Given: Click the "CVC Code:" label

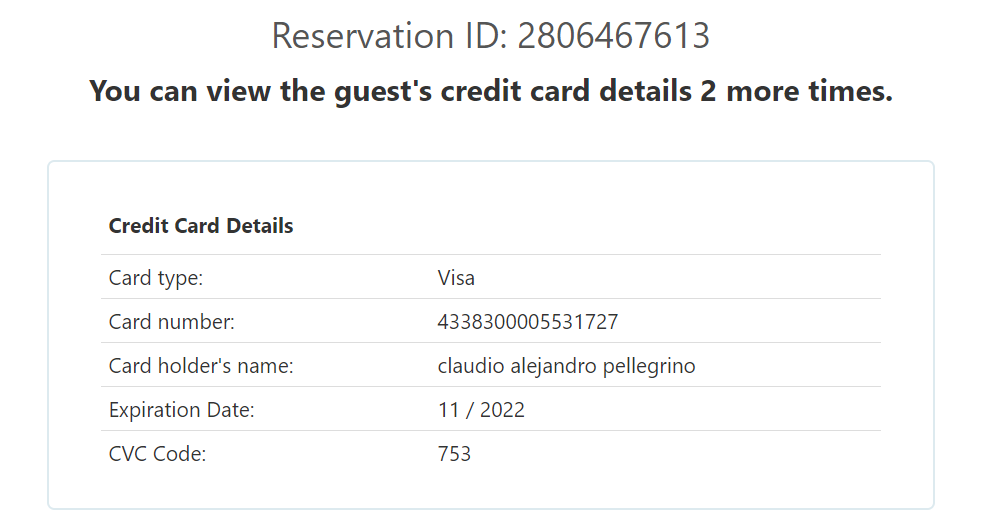Looking at the screenshot, I should tap(157, 454).
